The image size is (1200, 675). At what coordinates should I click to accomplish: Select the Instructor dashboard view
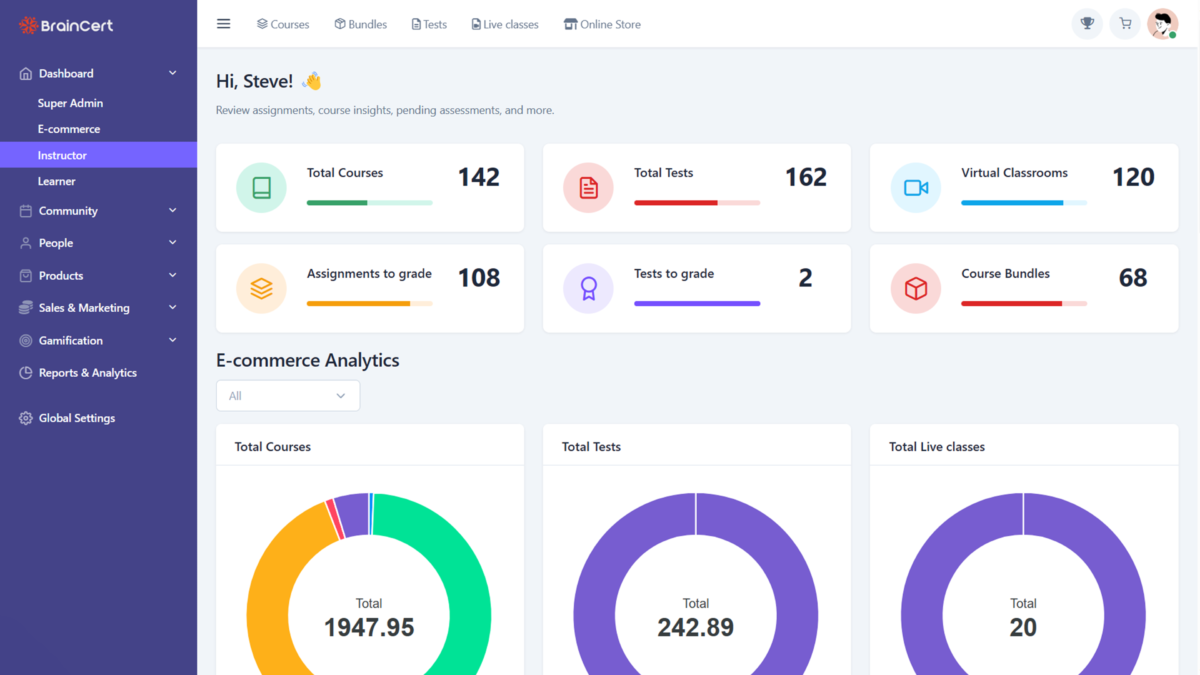coord(98,155)
